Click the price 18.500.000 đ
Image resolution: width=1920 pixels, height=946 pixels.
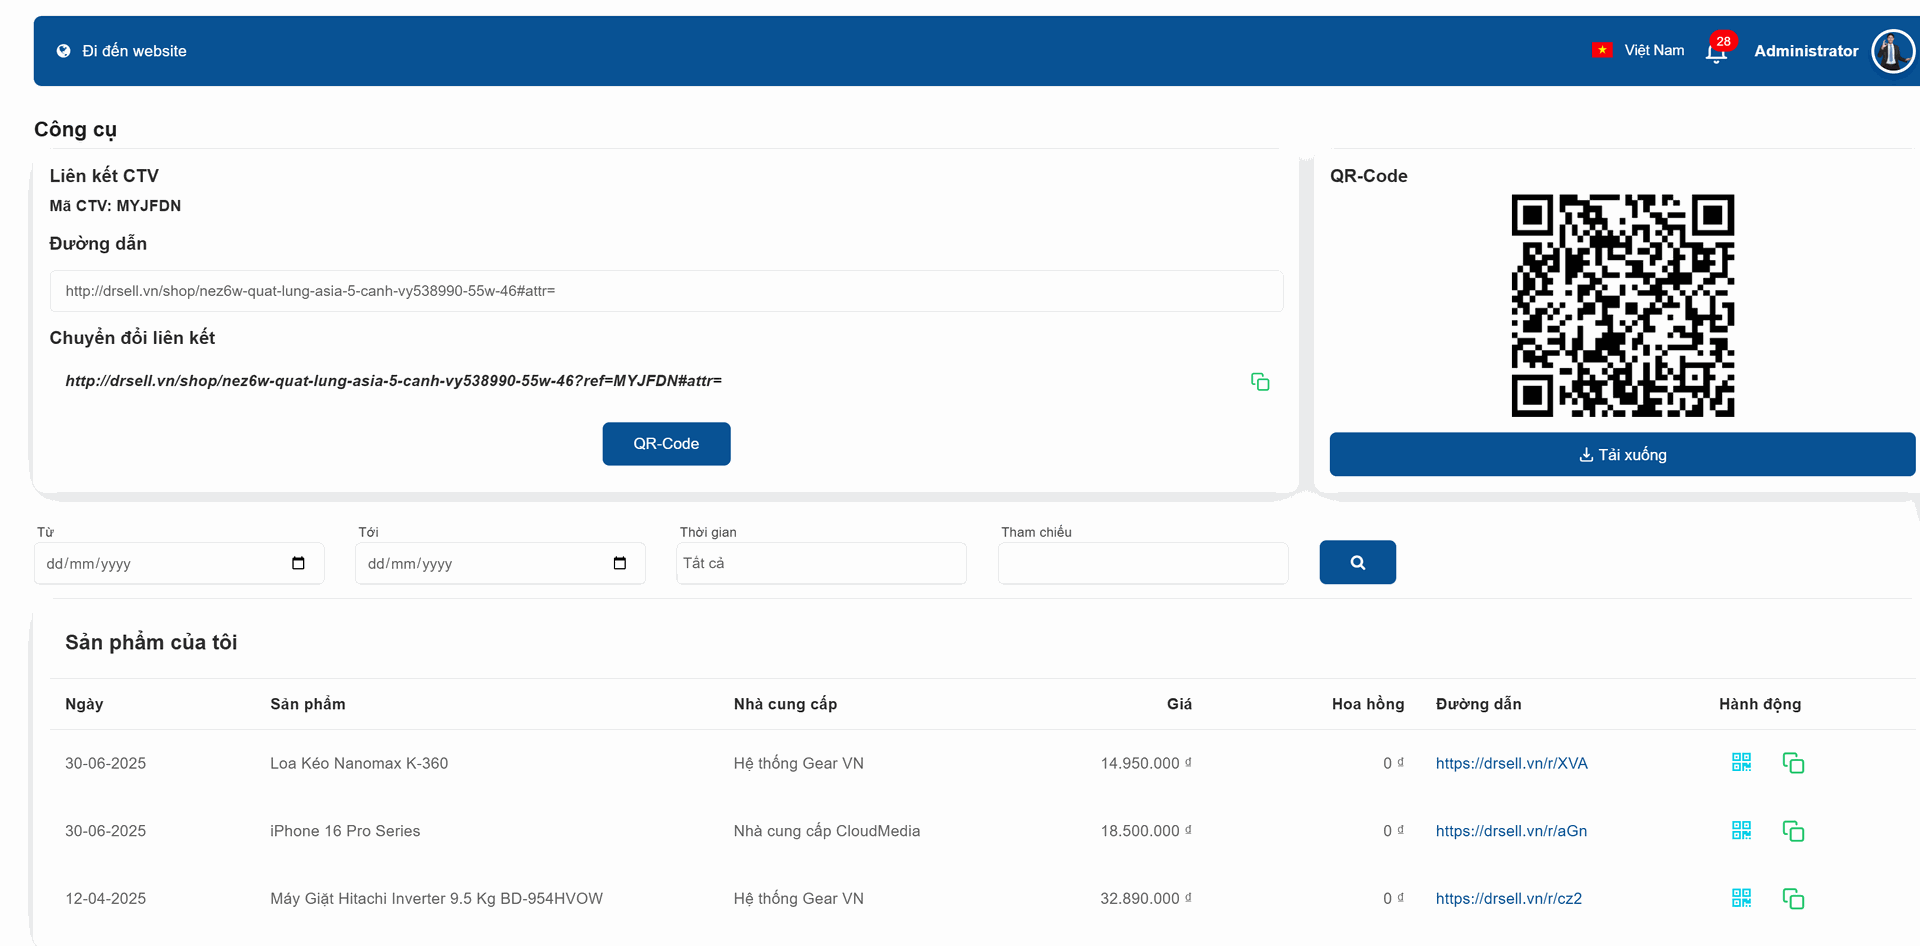coord(1146,831)
